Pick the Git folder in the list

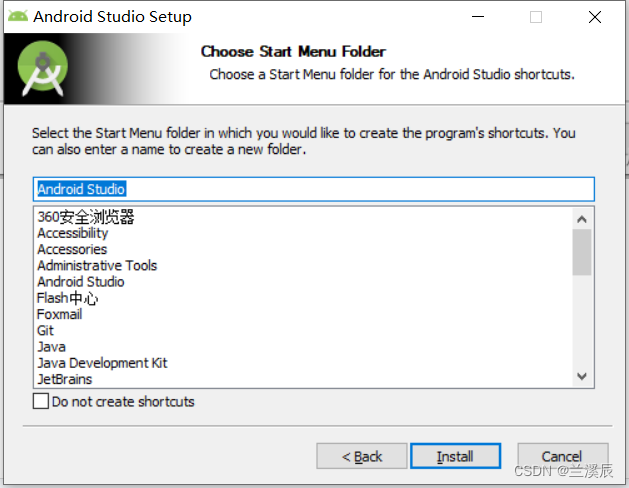pyautogui.click(x=45, y=330)
